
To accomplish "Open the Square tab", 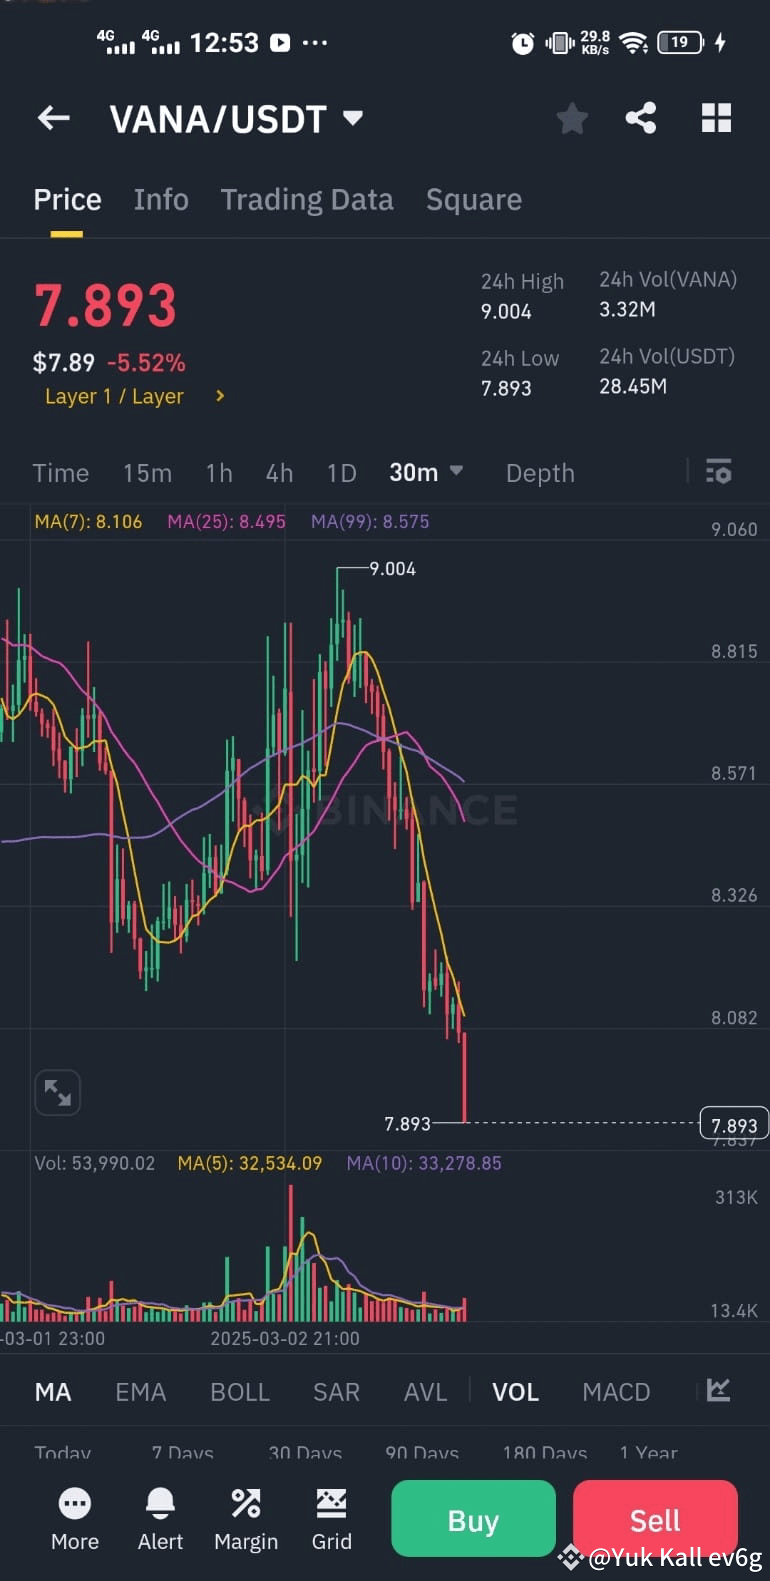I will click(x=474, y=199).
